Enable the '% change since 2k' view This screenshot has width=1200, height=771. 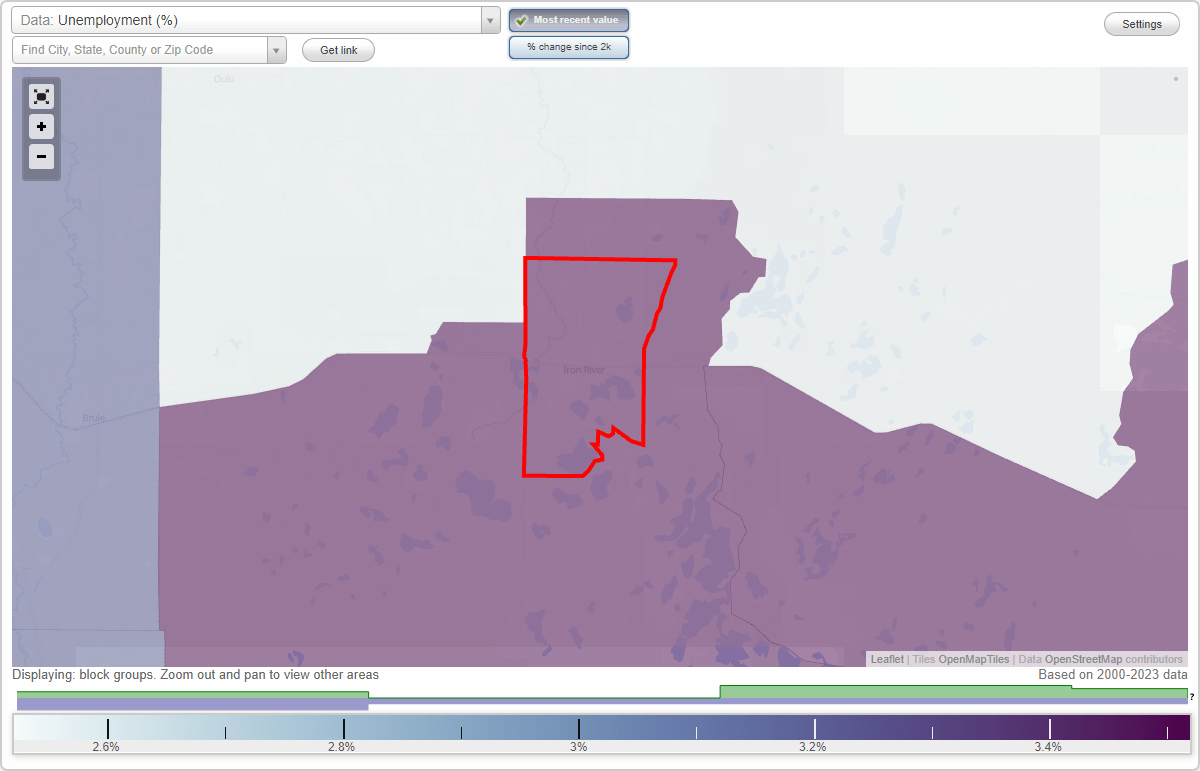click(x=569, y=46)
